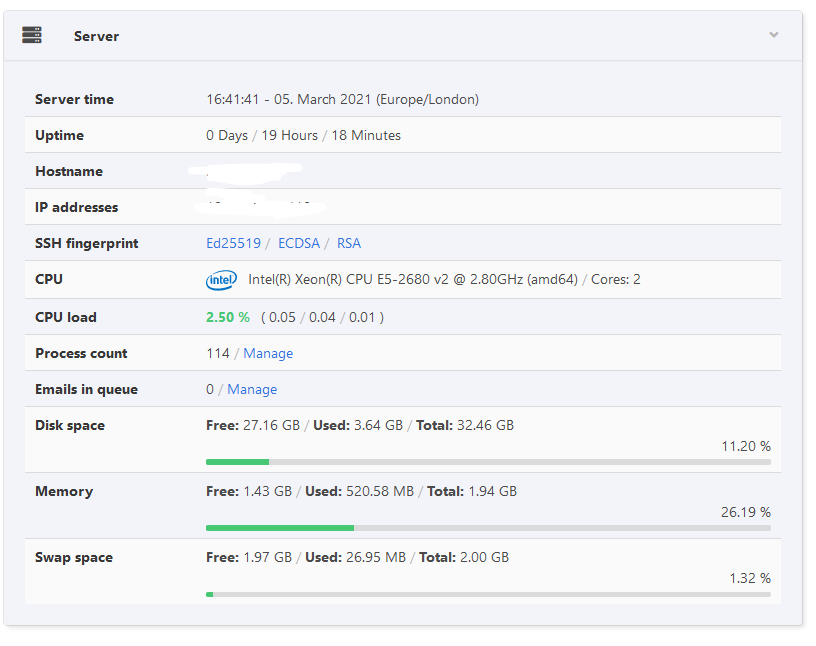816x646 pixels.
Task: Click the Xeon CPU model name text
Action: pos(412,279)
